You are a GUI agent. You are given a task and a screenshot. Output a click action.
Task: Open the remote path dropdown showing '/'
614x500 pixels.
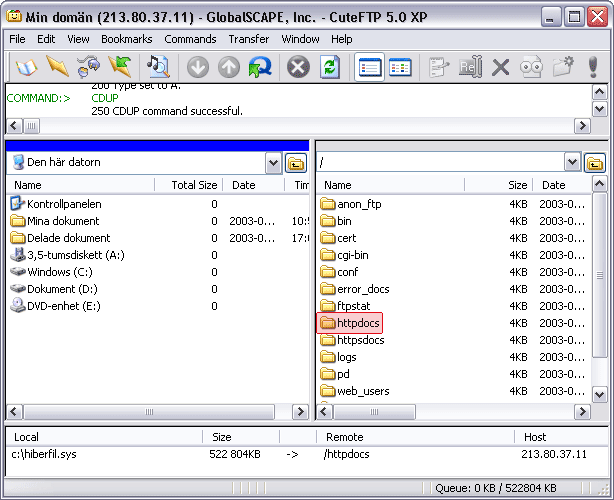[x=572, y=162]
